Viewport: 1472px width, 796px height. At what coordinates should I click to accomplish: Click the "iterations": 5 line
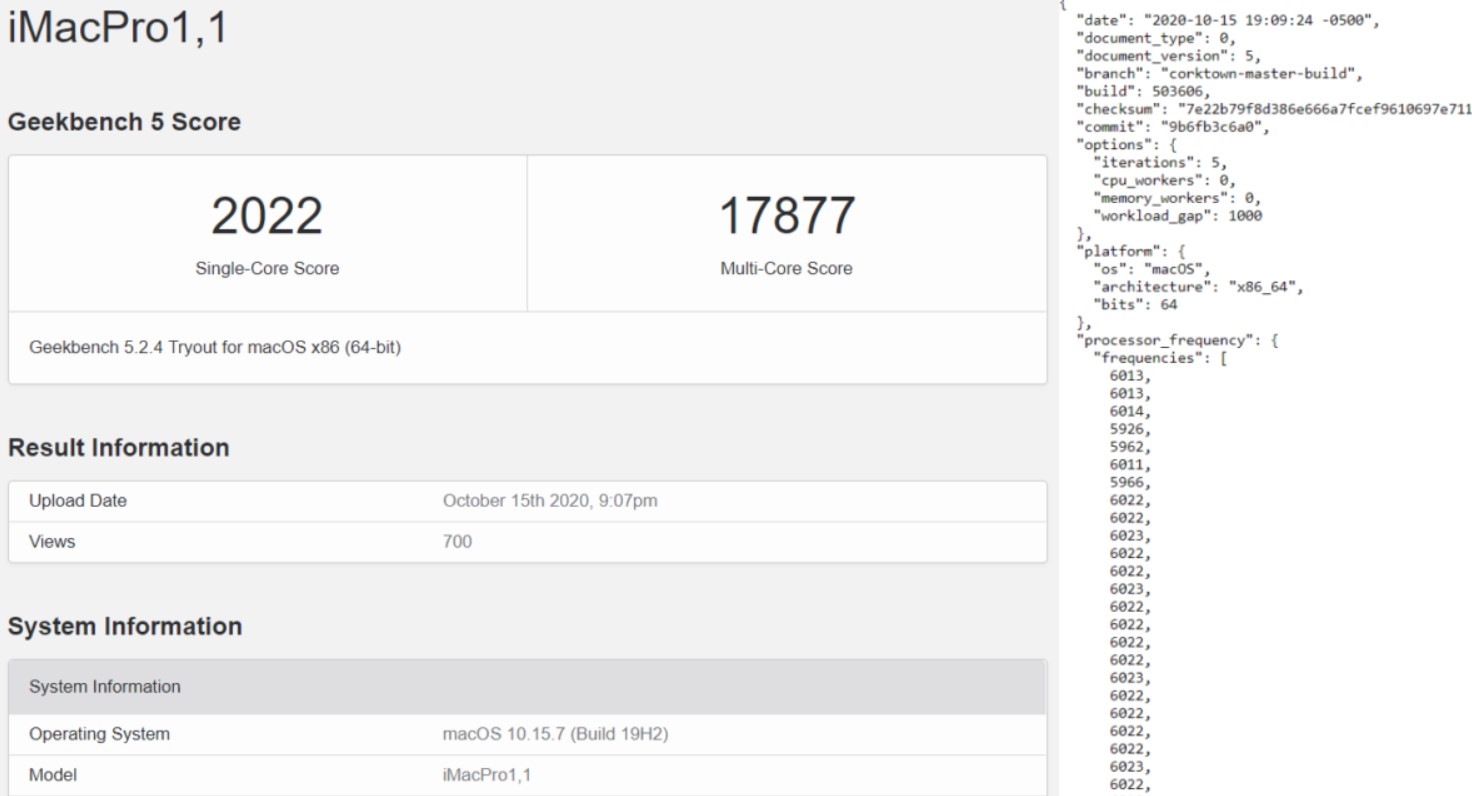(x=1160, y=162)
